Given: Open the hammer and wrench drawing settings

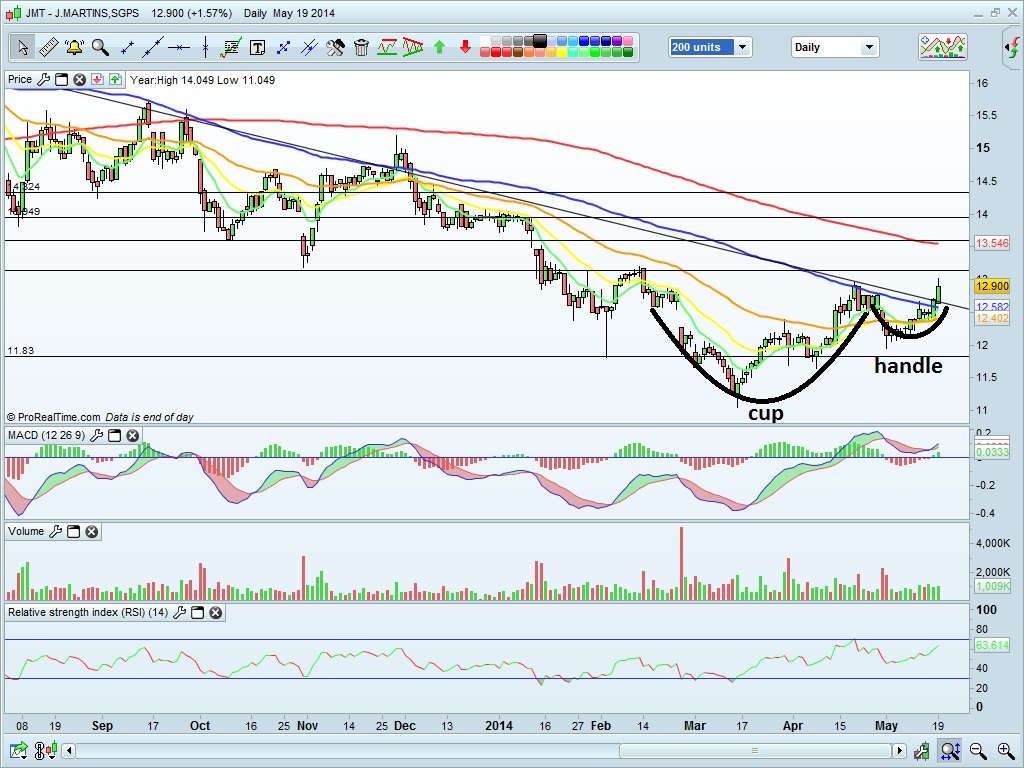Looking at the screenshot, I should (x=335, y=47).
